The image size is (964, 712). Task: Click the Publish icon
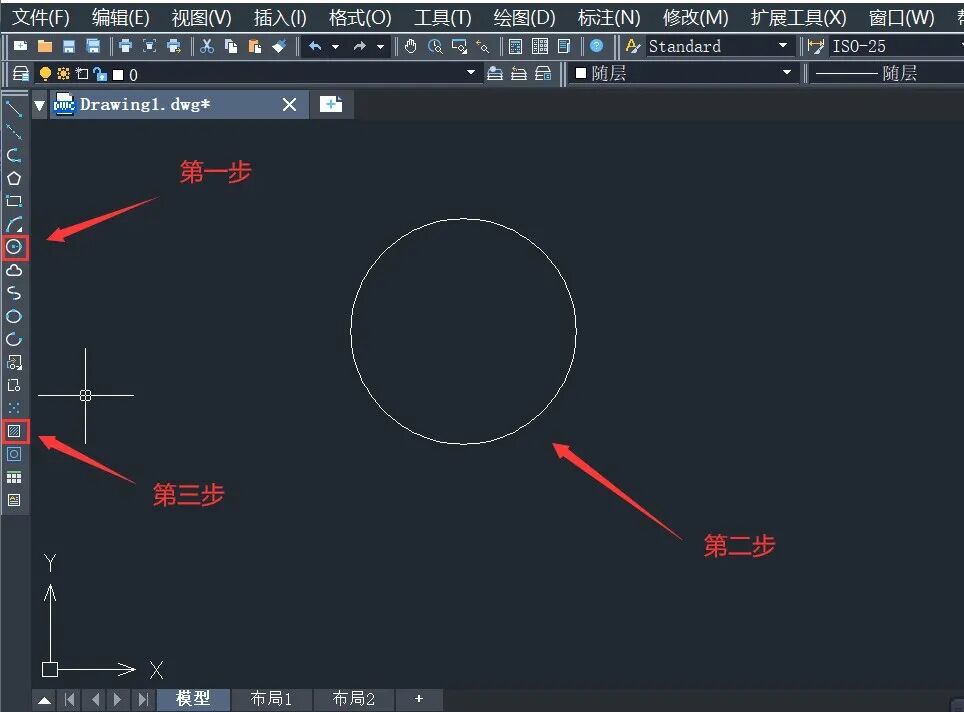click(174, 46)
